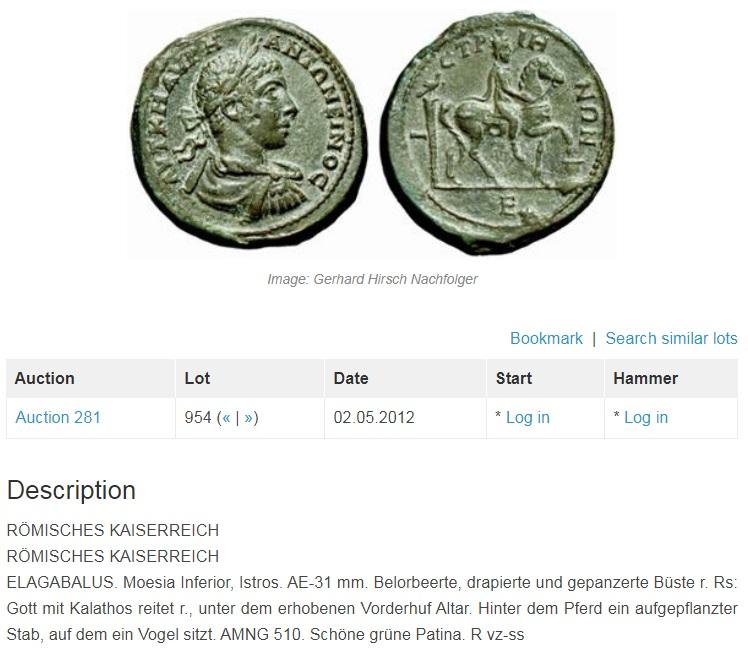Click Log in under Hammer column

[x=646, y=418]
